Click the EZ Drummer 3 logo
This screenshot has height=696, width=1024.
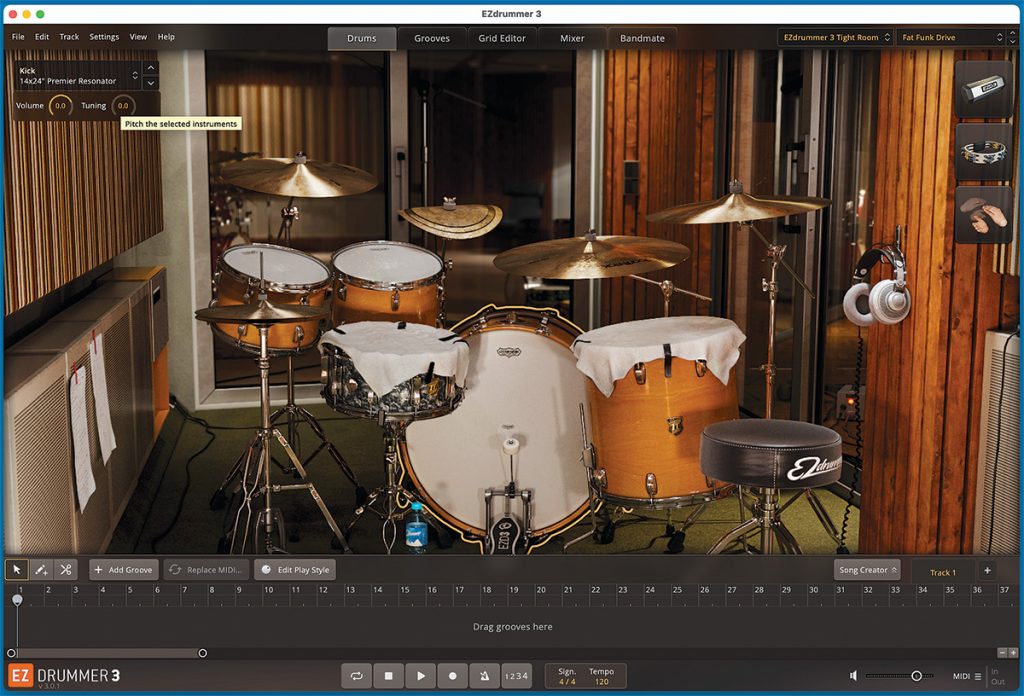(x=65, y=675)
